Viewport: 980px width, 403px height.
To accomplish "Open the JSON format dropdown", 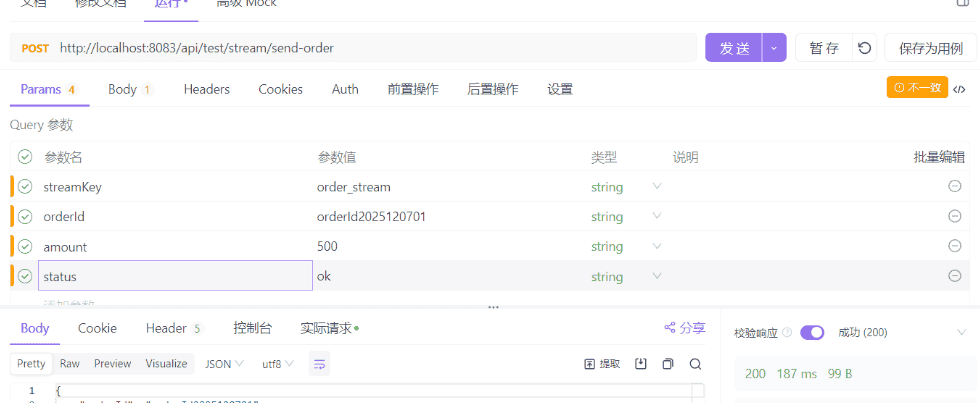I will (224, 364).
